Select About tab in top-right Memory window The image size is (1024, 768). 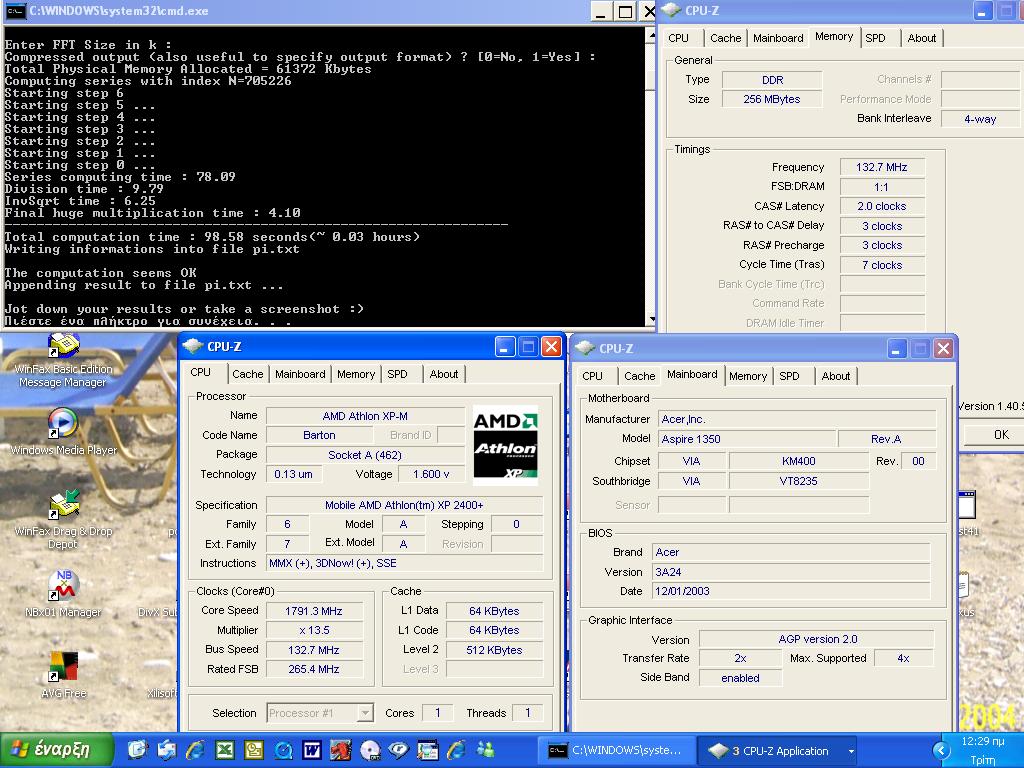point(921,38)
